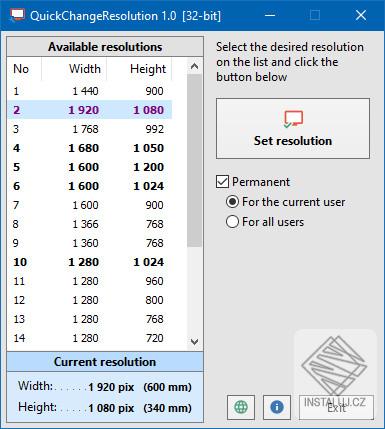
Task: Click the list scrollbar up arrow
Action: (x=195, y=66)
